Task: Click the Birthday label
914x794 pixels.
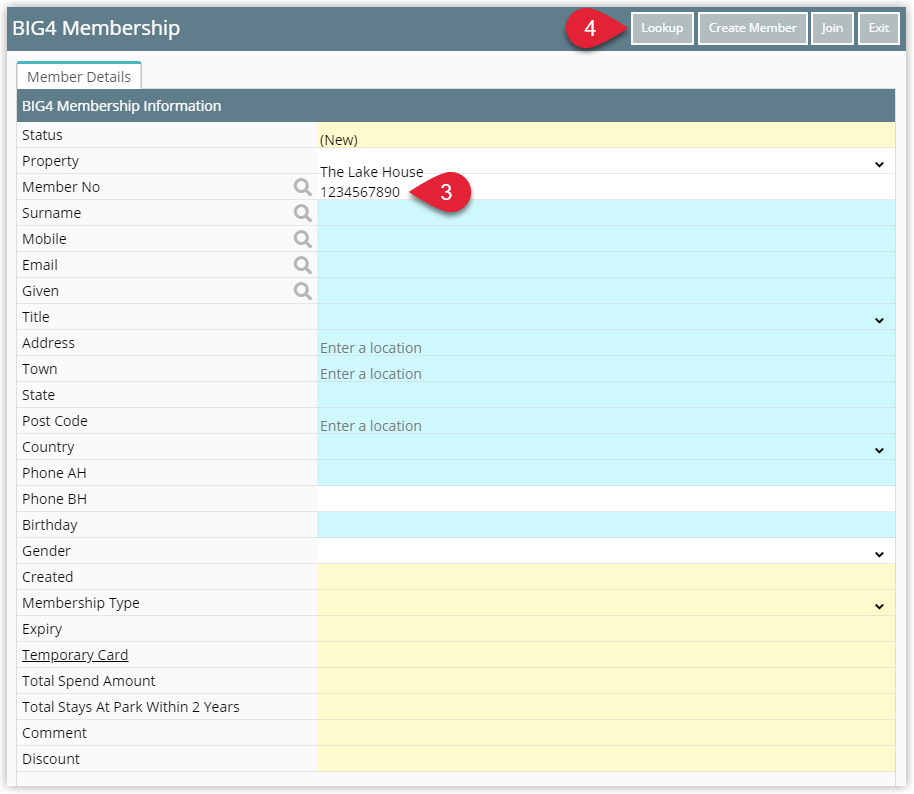Action: [x=50, y=525]
